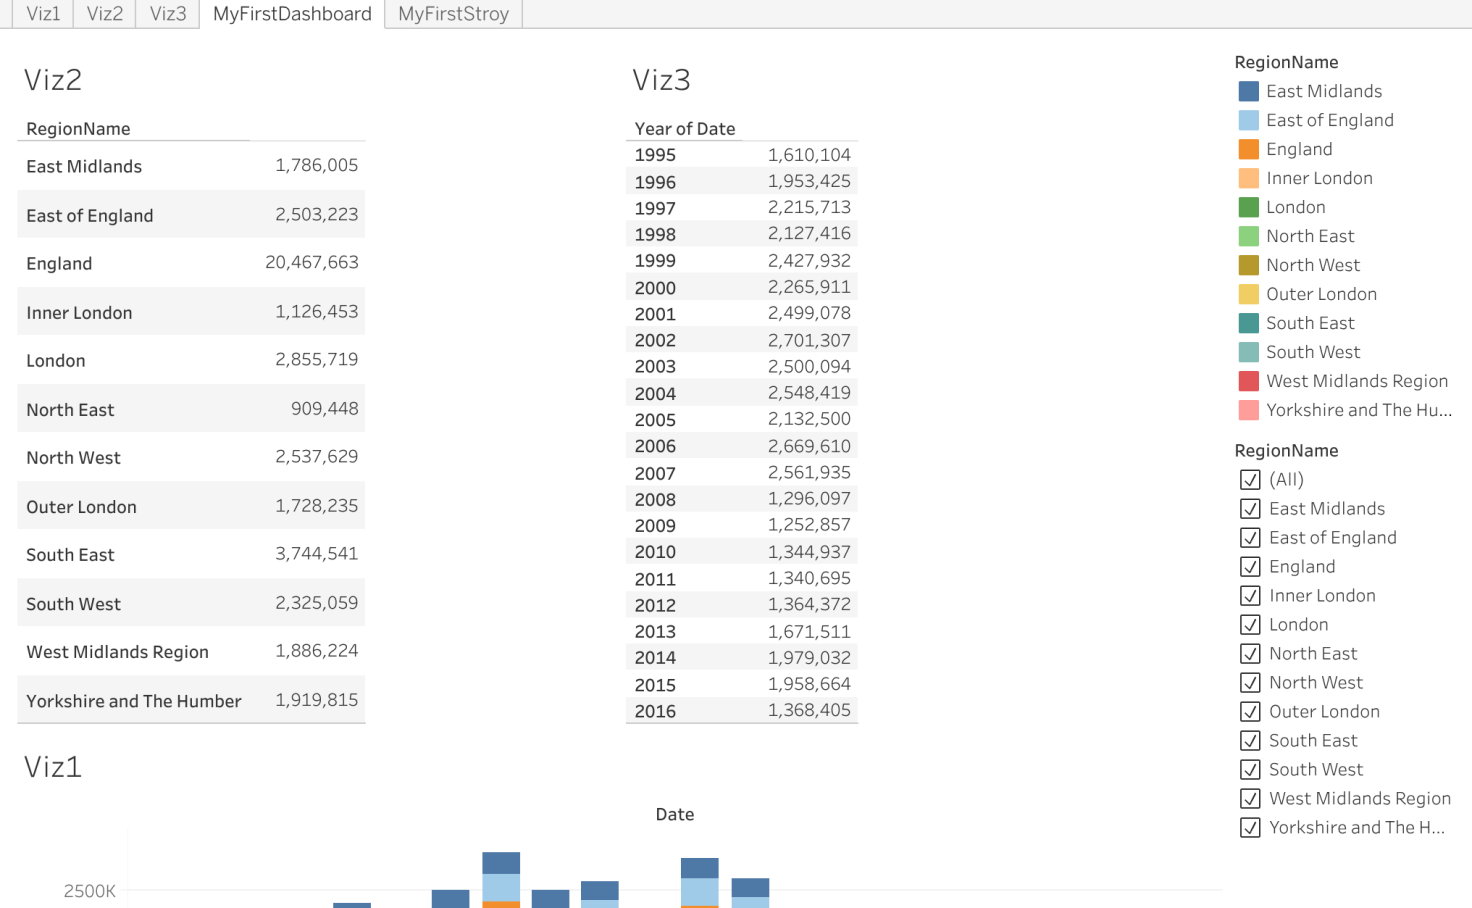Click the 2008 row in Viz3 table
The width and height of the screenshot is (1472, 908).
[x=741, y=499]
